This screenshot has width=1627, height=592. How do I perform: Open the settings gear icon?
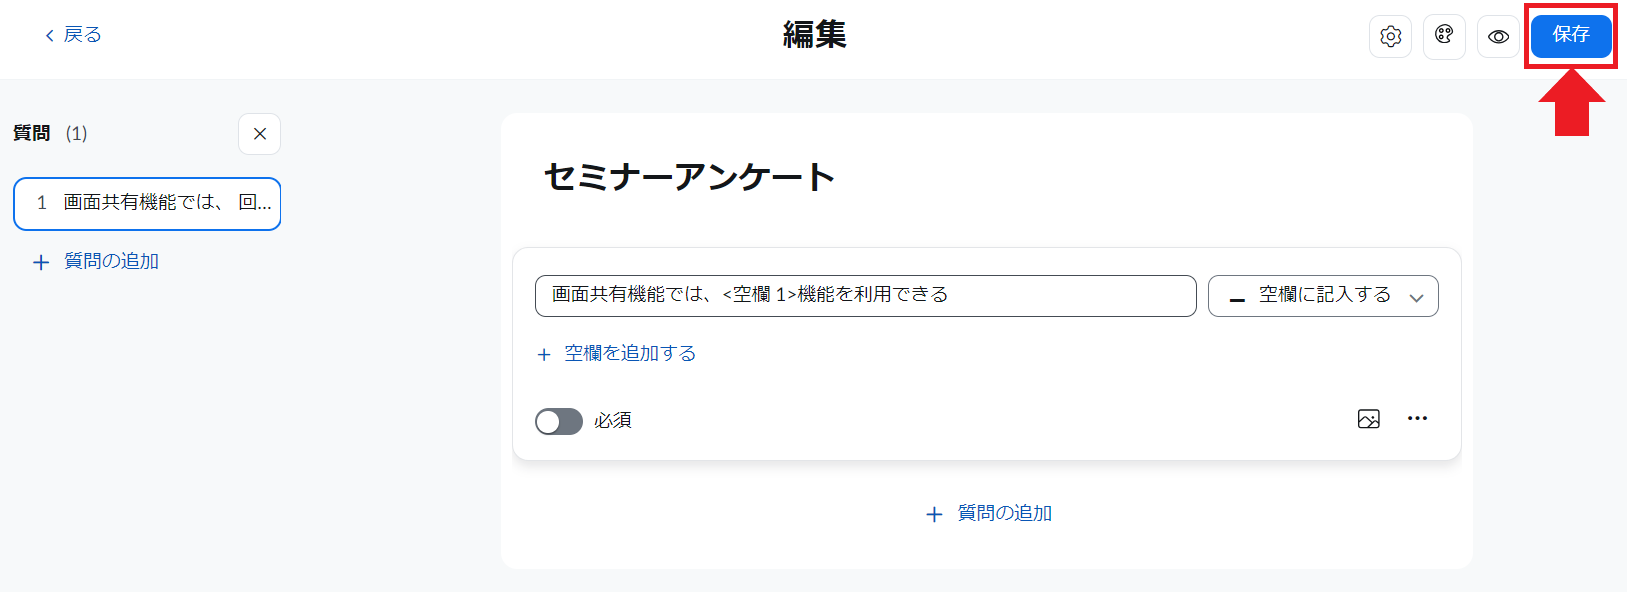coord(1390,36)
